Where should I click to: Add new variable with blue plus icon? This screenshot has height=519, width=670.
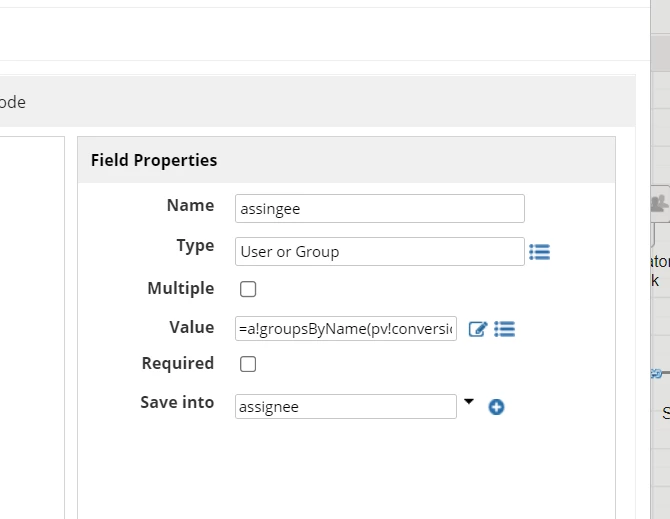496,407
